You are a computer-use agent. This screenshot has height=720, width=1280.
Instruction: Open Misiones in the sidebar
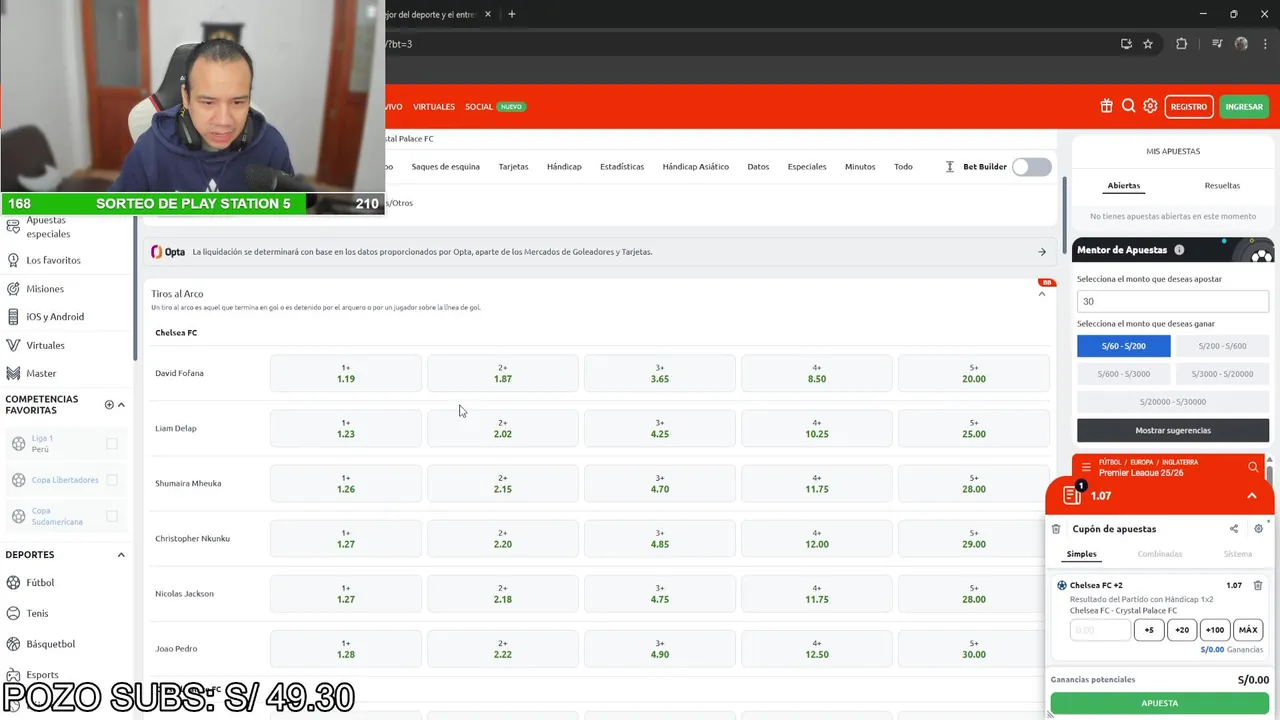[x=45, y=289]
